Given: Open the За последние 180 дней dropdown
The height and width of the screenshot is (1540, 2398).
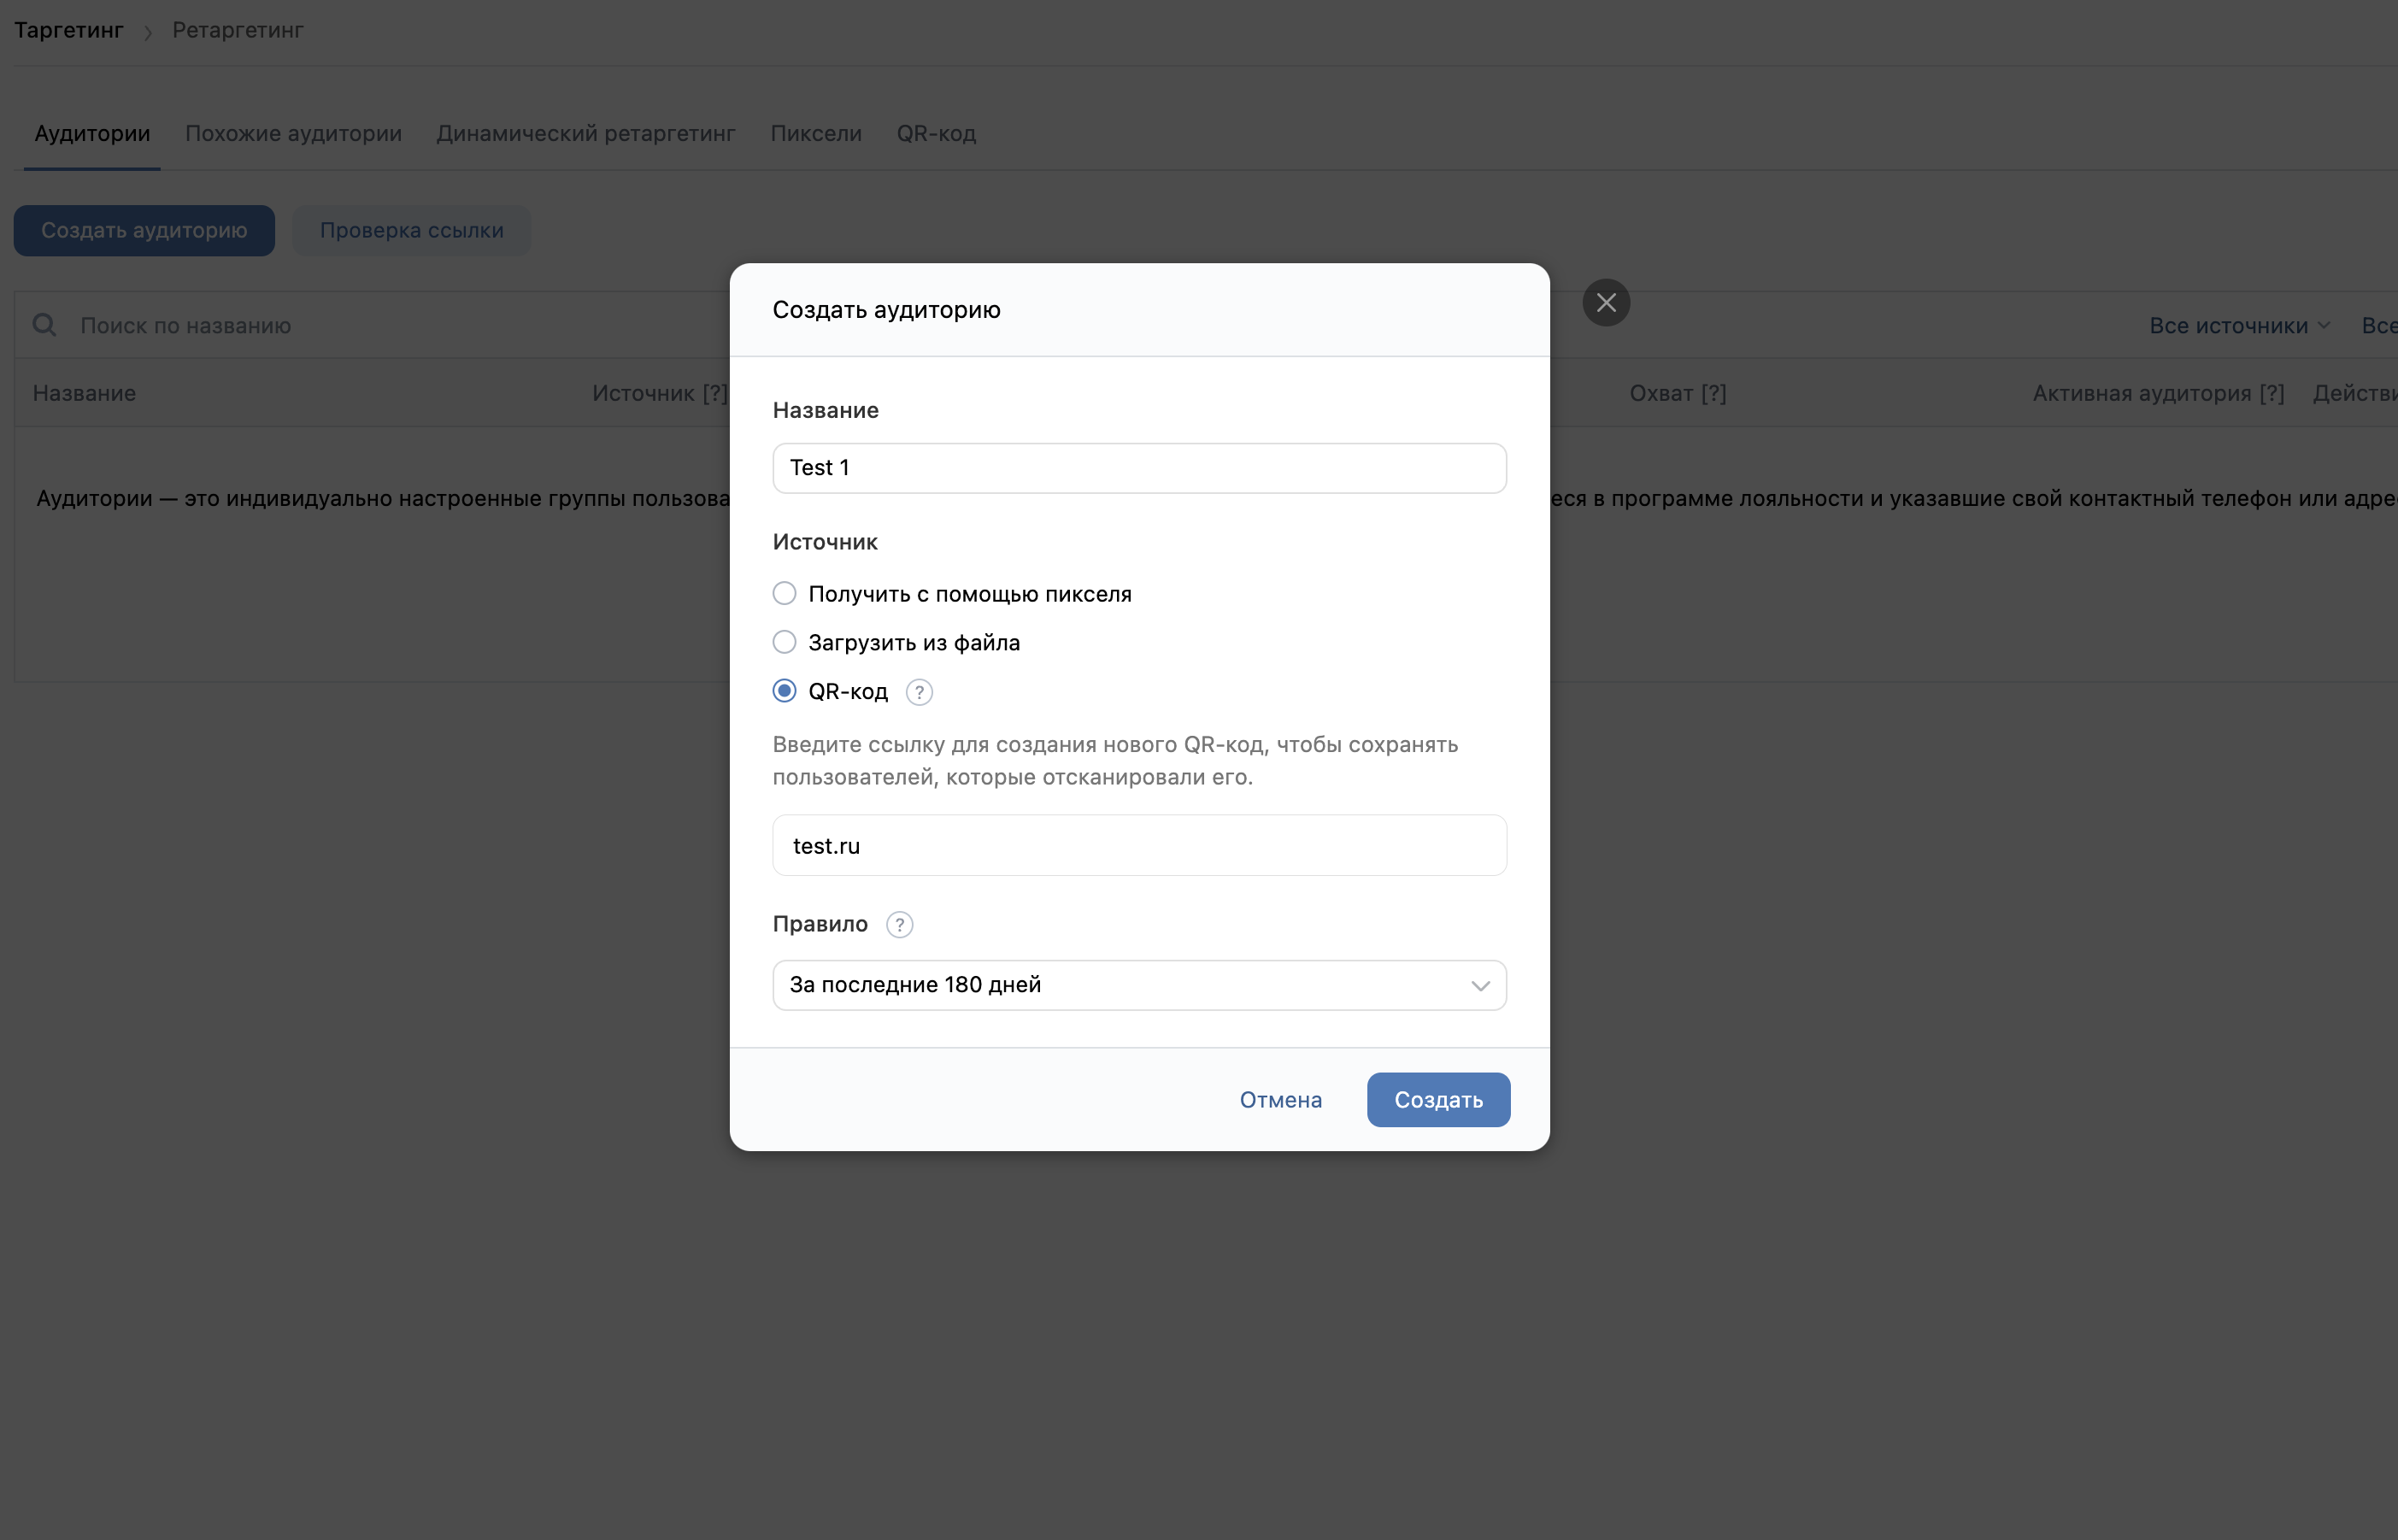Looking at the screenshot, I should coord(1139,985).
